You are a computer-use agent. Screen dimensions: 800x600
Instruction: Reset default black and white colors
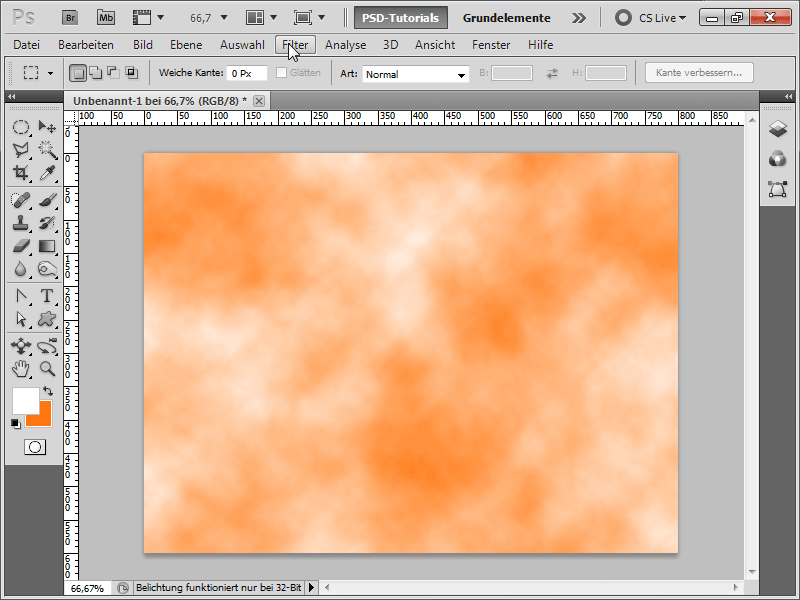pyautogui.click(x=16, y=423)
